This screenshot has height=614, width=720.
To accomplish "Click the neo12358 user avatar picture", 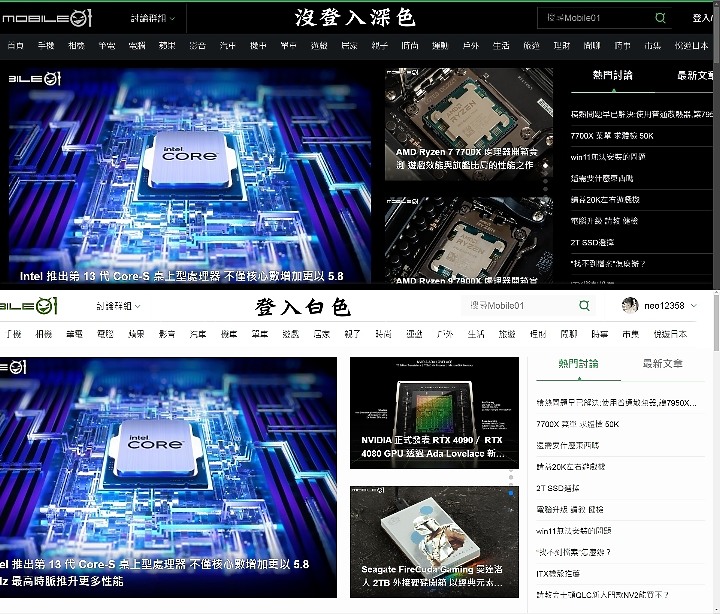I will (x=630, y=305).
